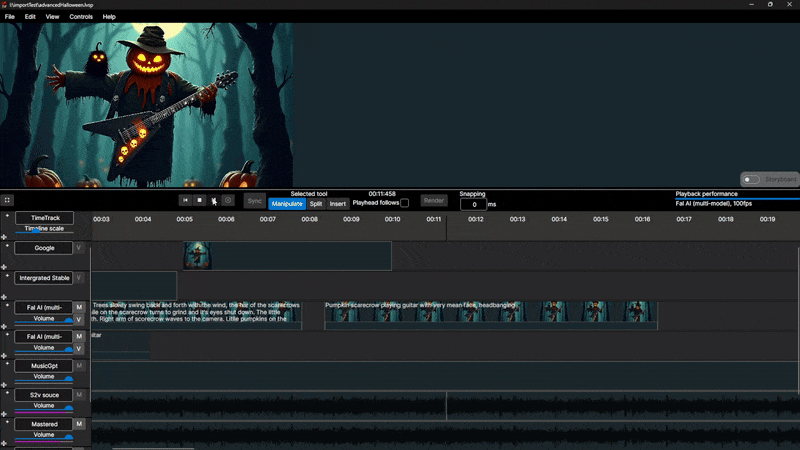Mute the MusicGpt track

coord(79,366)
